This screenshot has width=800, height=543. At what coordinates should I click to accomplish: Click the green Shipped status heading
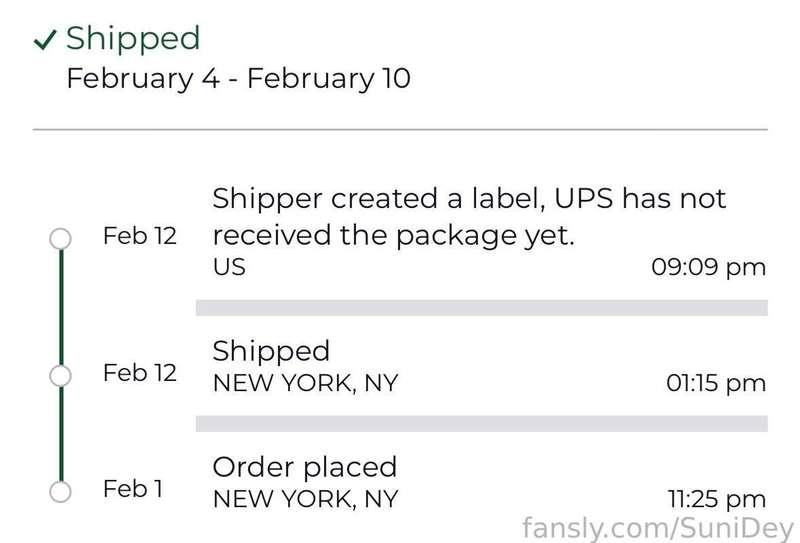133,39
